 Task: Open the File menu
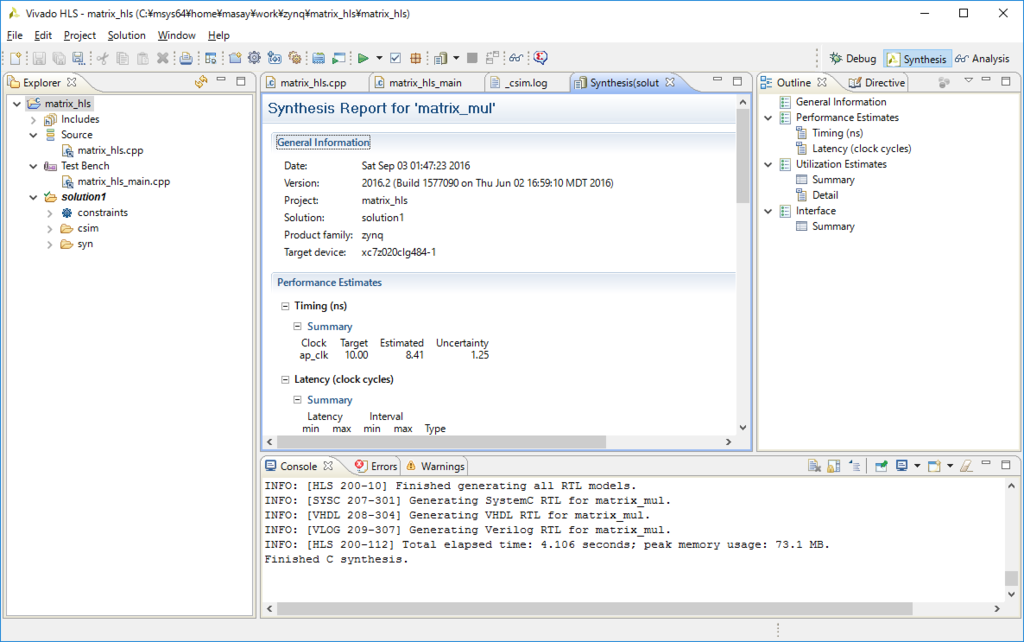point(14,35)
